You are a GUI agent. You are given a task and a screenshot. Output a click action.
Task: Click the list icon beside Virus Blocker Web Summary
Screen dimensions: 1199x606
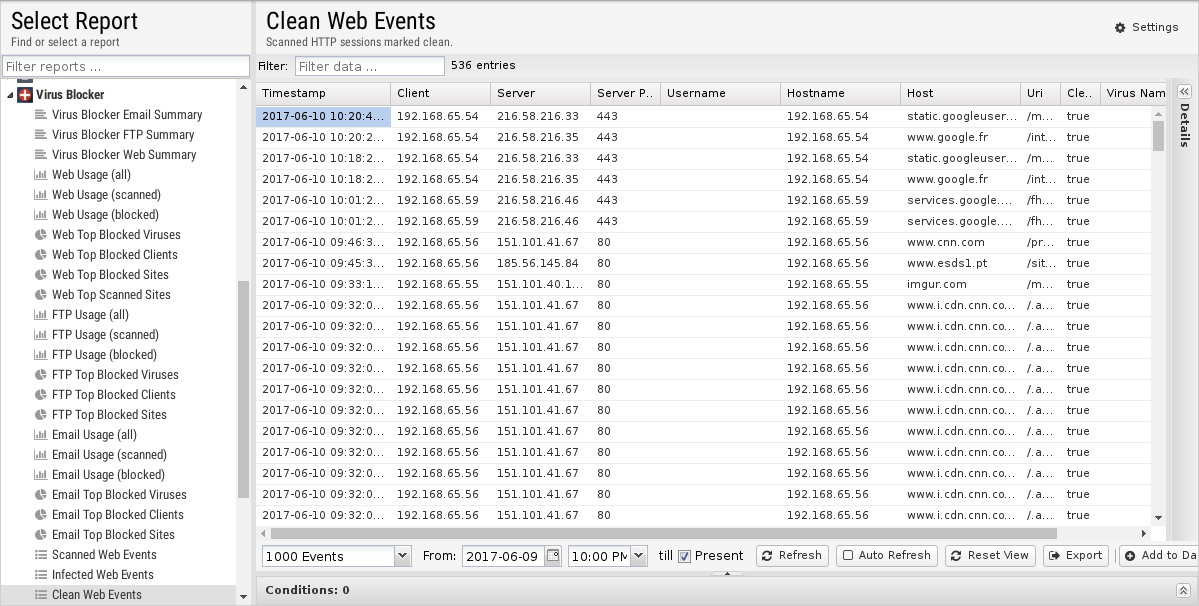pyautogui.click(x=41, y=154)
